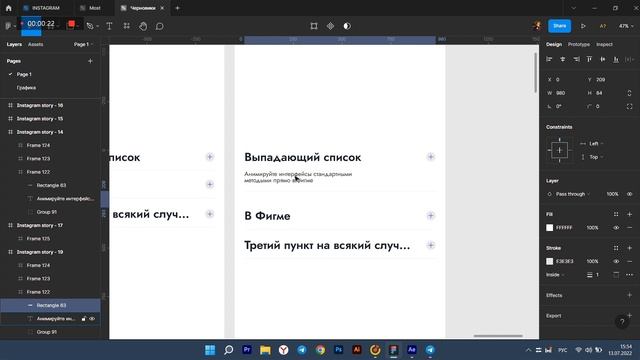
Task: Switch to the Inspect tab
Action: pyautogui.click(x=604, y=44)
